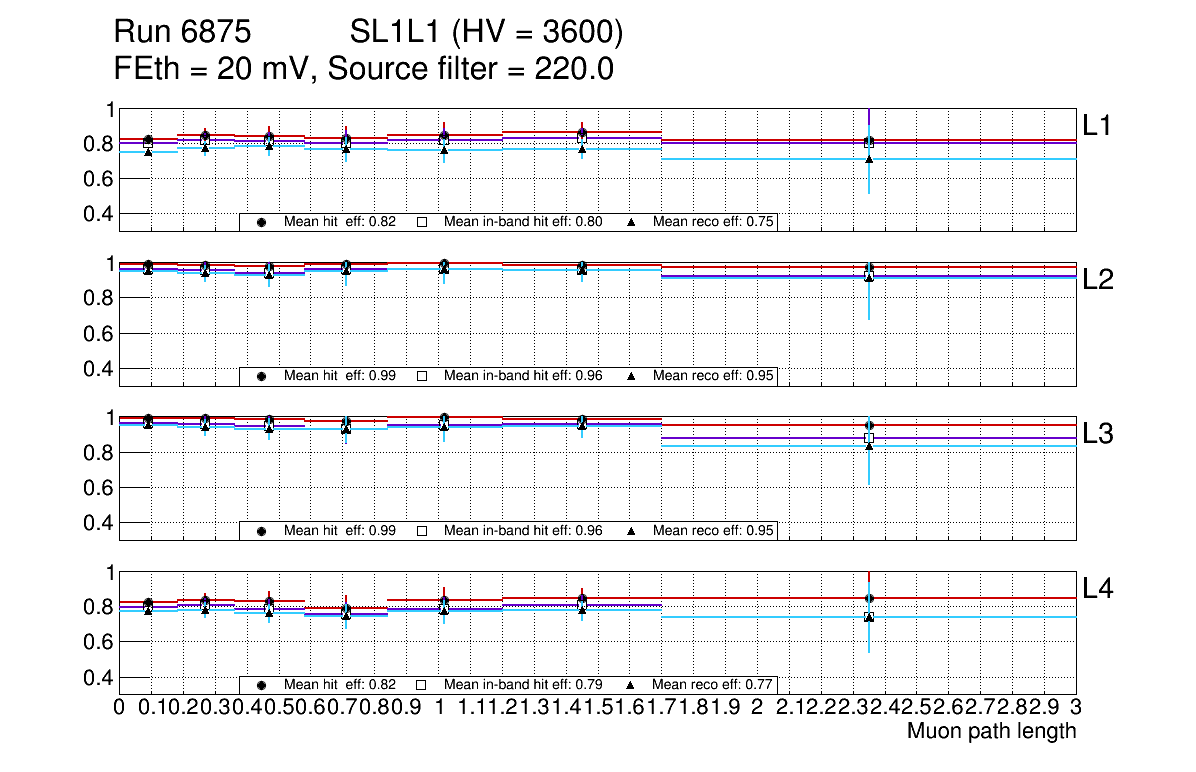
Task: Click the open square marker in L1 legend
Action: click(x=421, y=222)
